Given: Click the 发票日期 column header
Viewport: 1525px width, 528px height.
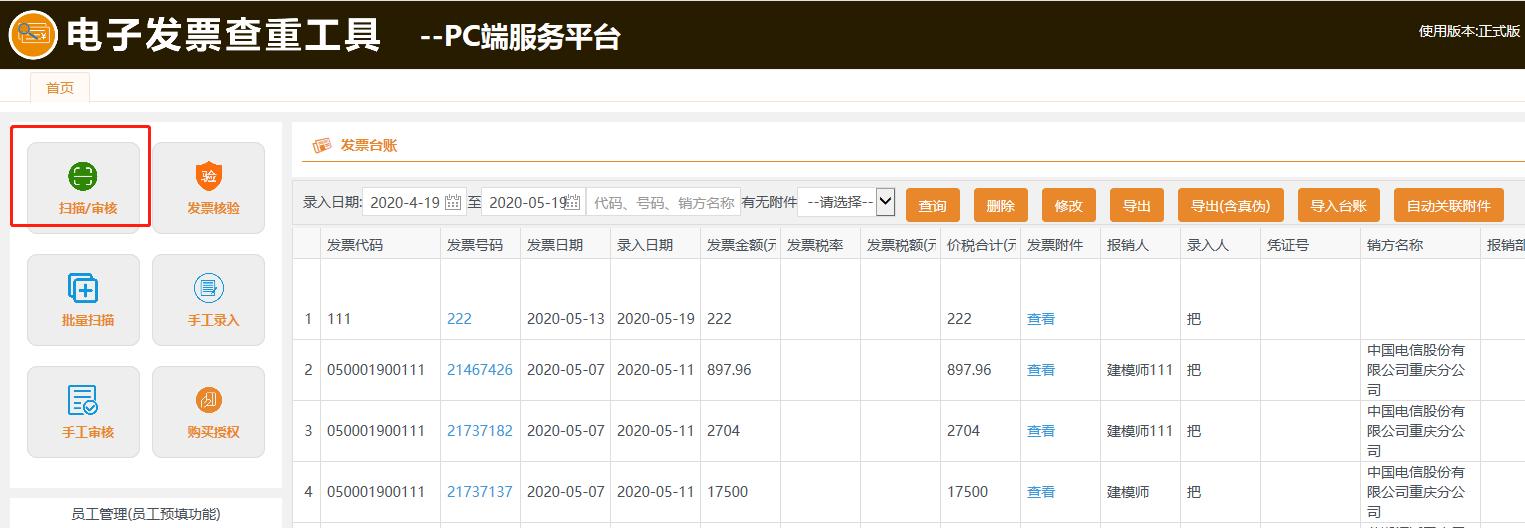Looking at the screenshot, I should pos(565,244).
